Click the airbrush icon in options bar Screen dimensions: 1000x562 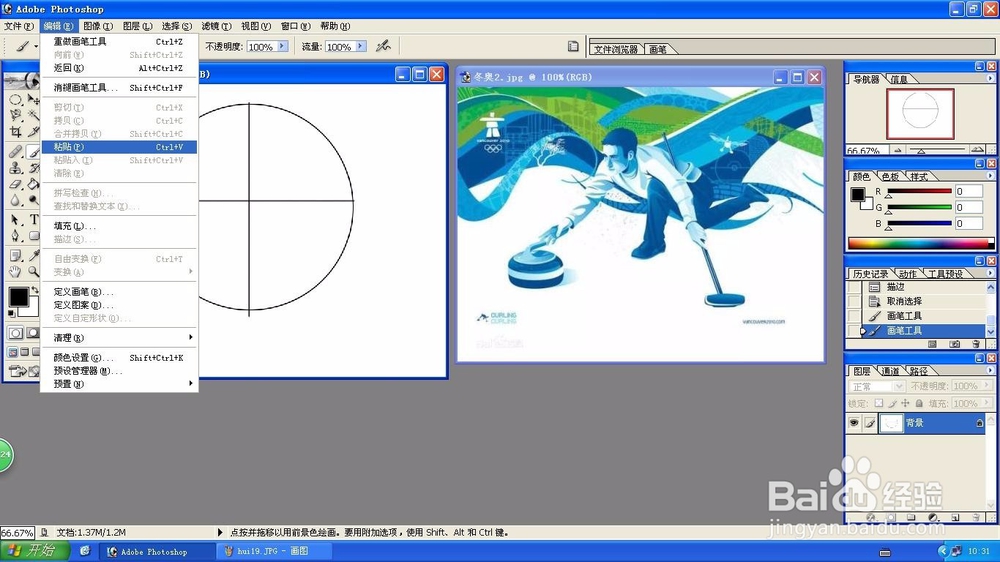coord(383,46)
